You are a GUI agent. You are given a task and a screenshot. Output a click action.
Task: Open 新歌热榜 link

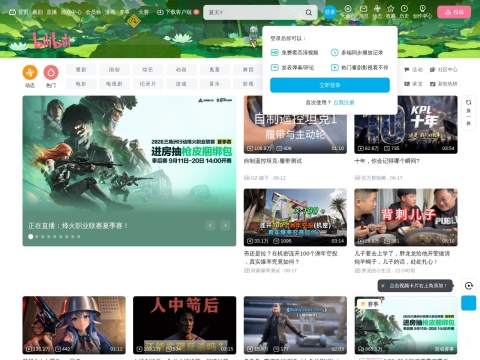(443, 84)
